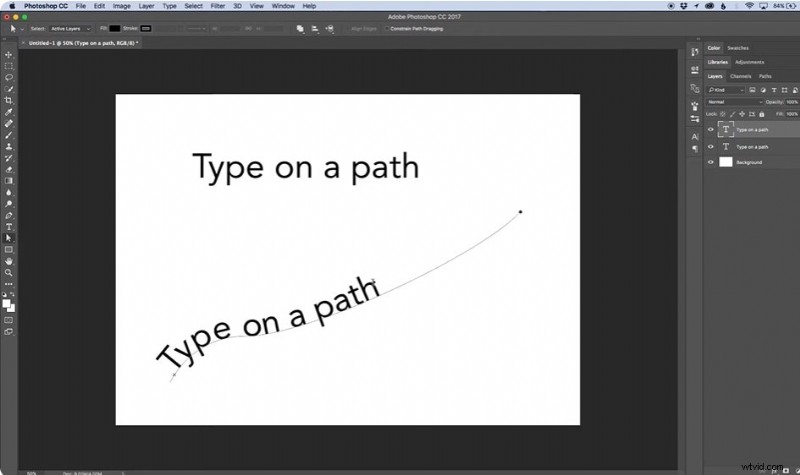Toggle filter for type layers
The image size is (800, 475).
pos(774,90)
